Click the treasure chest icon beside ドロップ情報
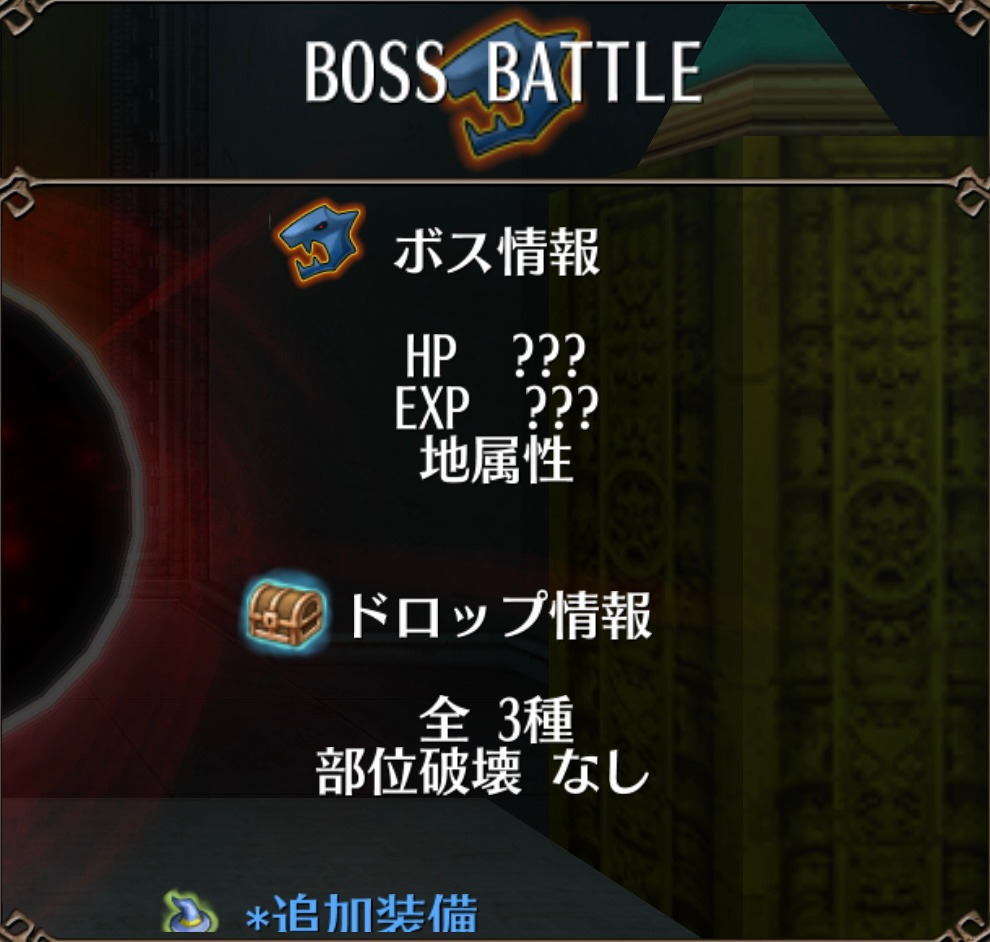The width and height of the screenshot is (990, 942). pos(285,612)
